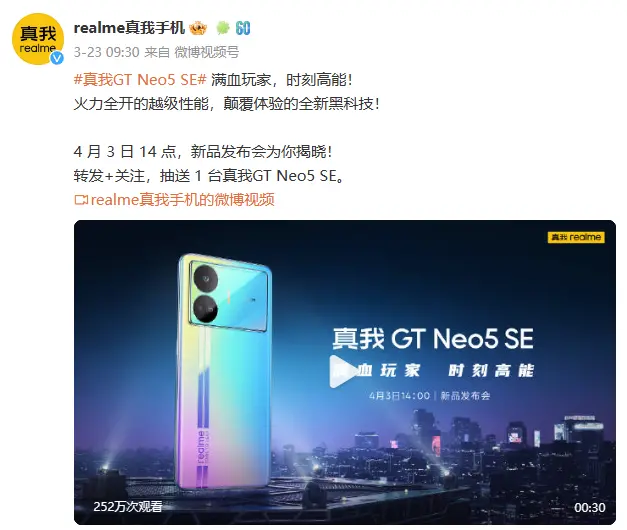Click the 微博视频号 source link
Image resolution: width=627 pixels, height=530 pixels.
tap(207, 52)
